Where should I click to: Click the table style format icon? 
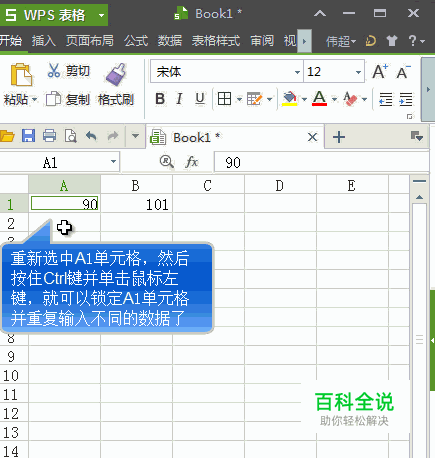(x=254, y=99)
